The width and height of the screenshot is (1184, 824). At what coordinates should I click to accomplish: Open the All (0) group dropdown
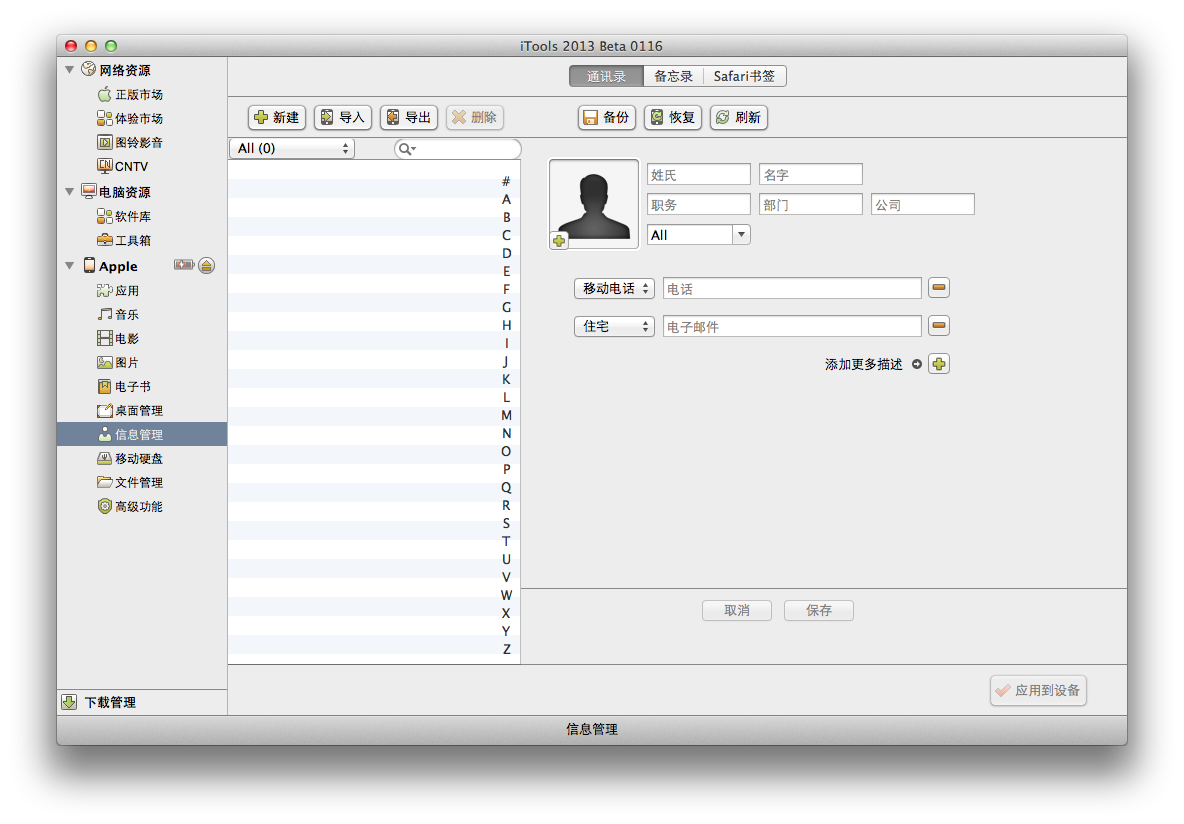(292, 148)
